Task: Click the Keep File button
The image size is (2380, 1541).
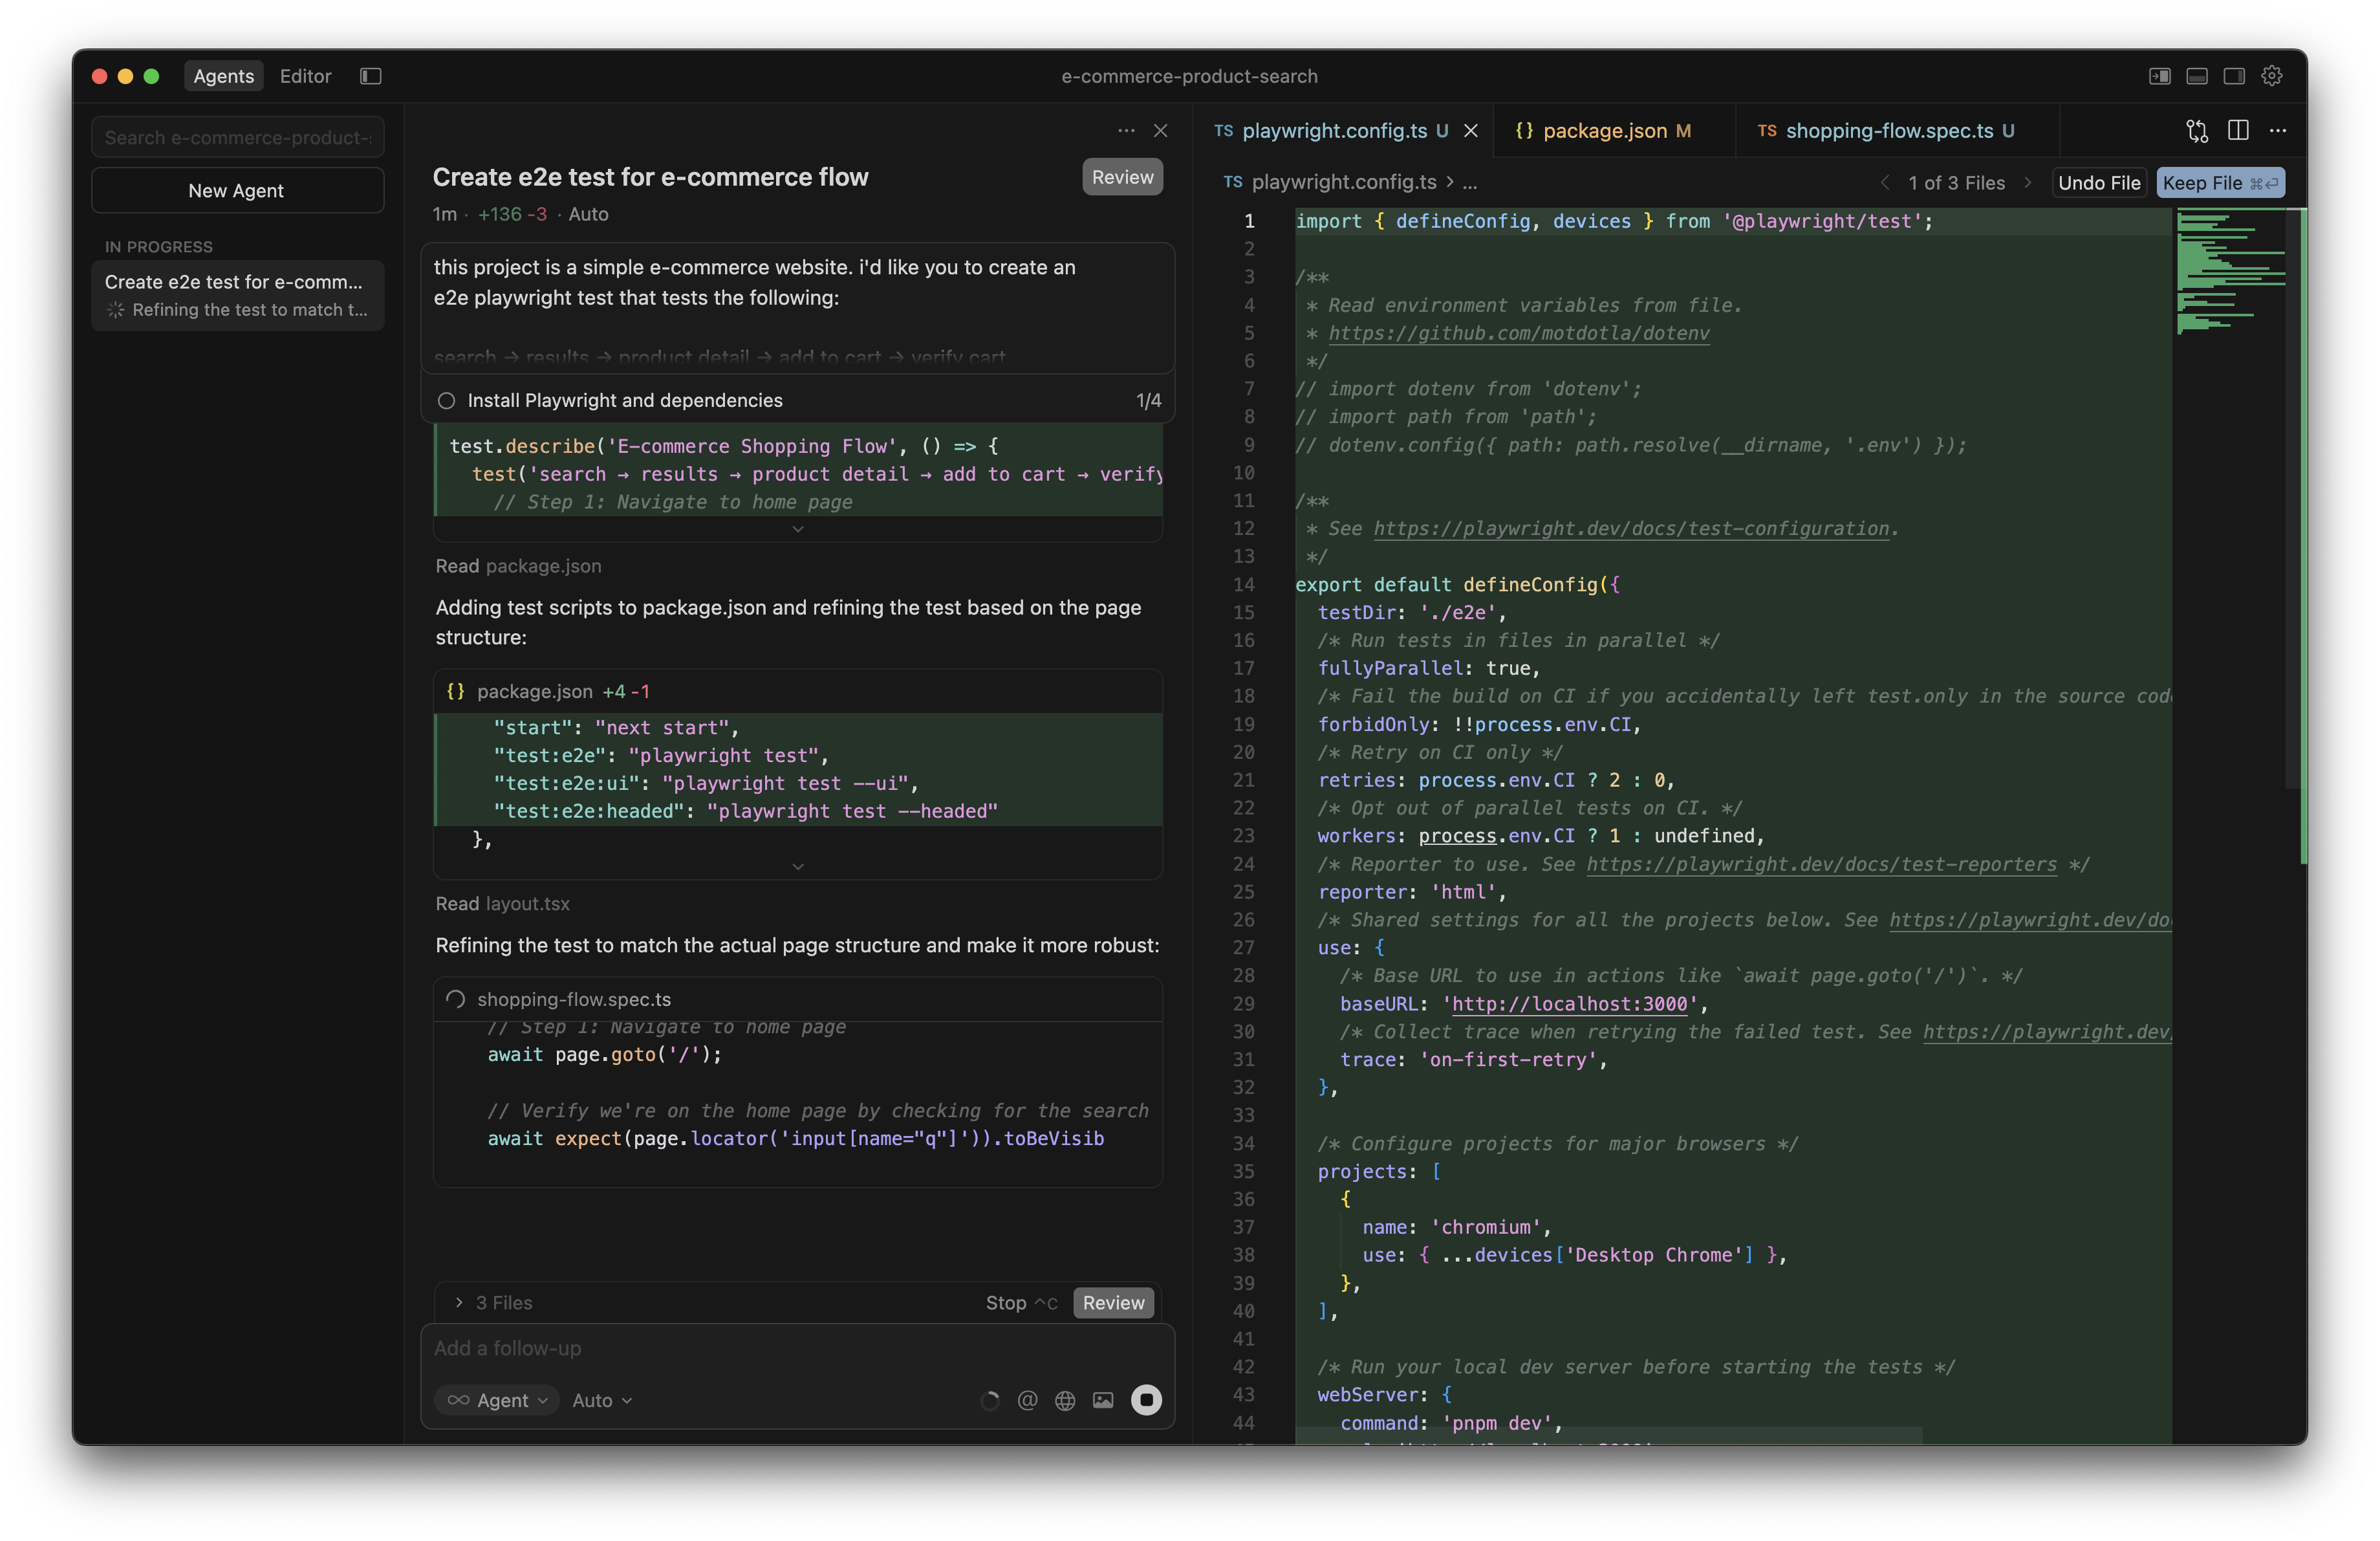Action: pos(2219,183)
